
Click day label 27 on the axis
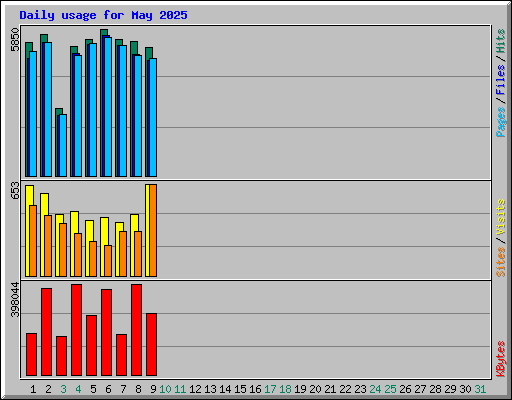tap(420, 389)
